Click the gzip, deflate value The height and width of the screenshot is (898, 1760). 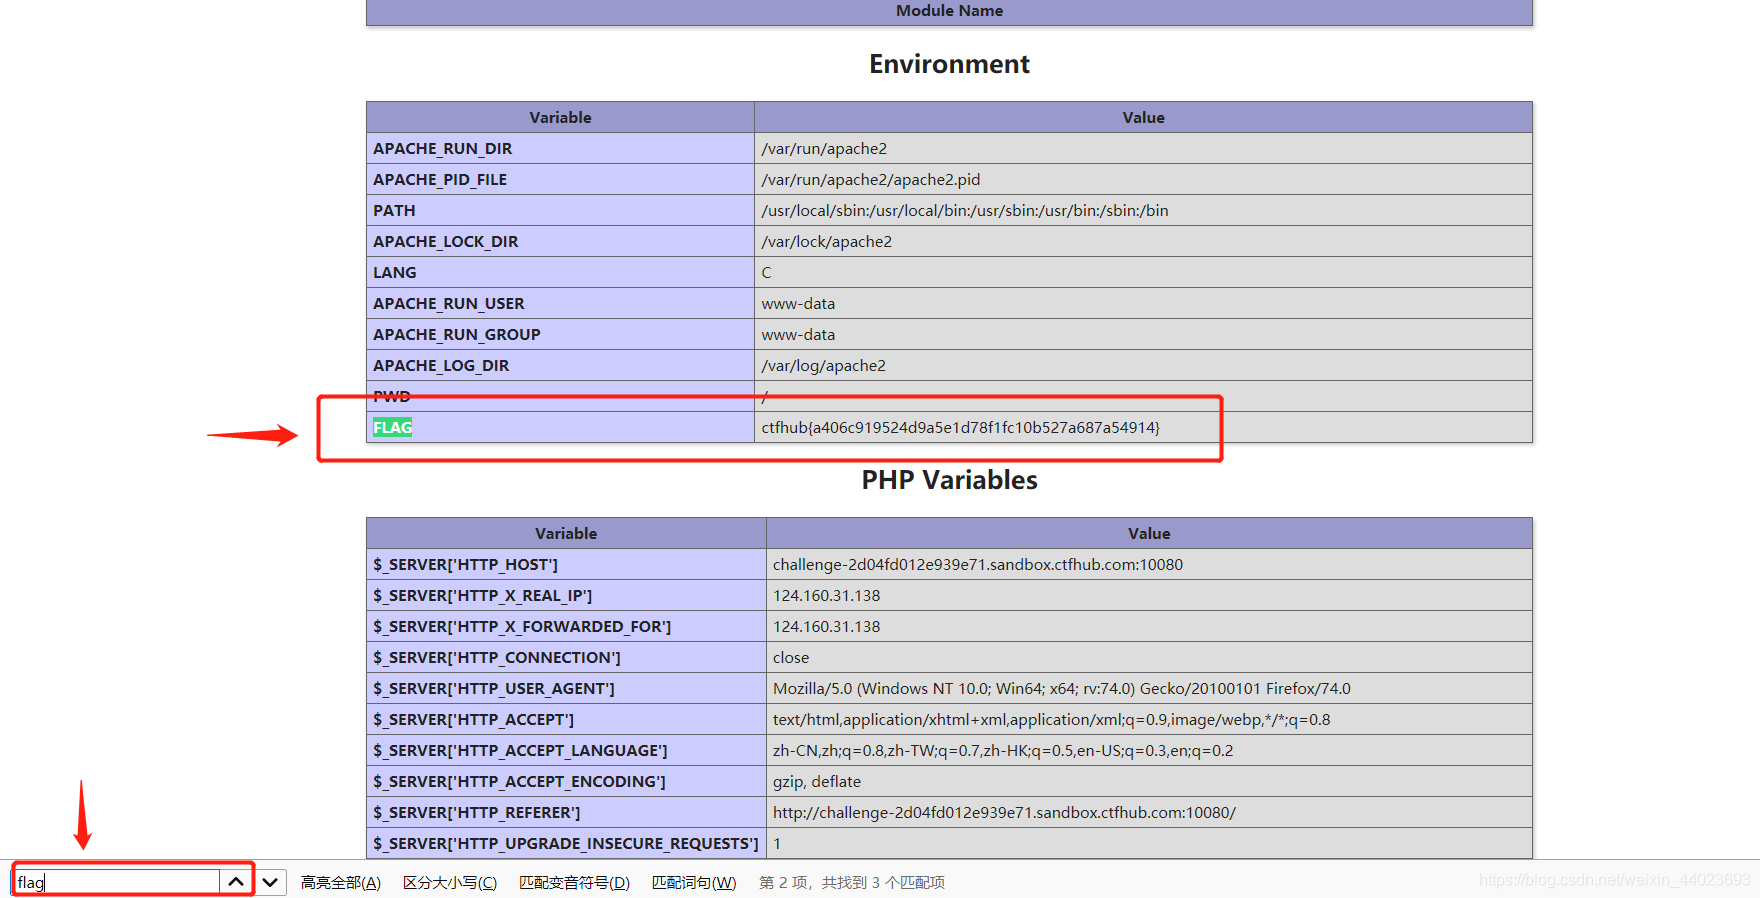point(816,781)
